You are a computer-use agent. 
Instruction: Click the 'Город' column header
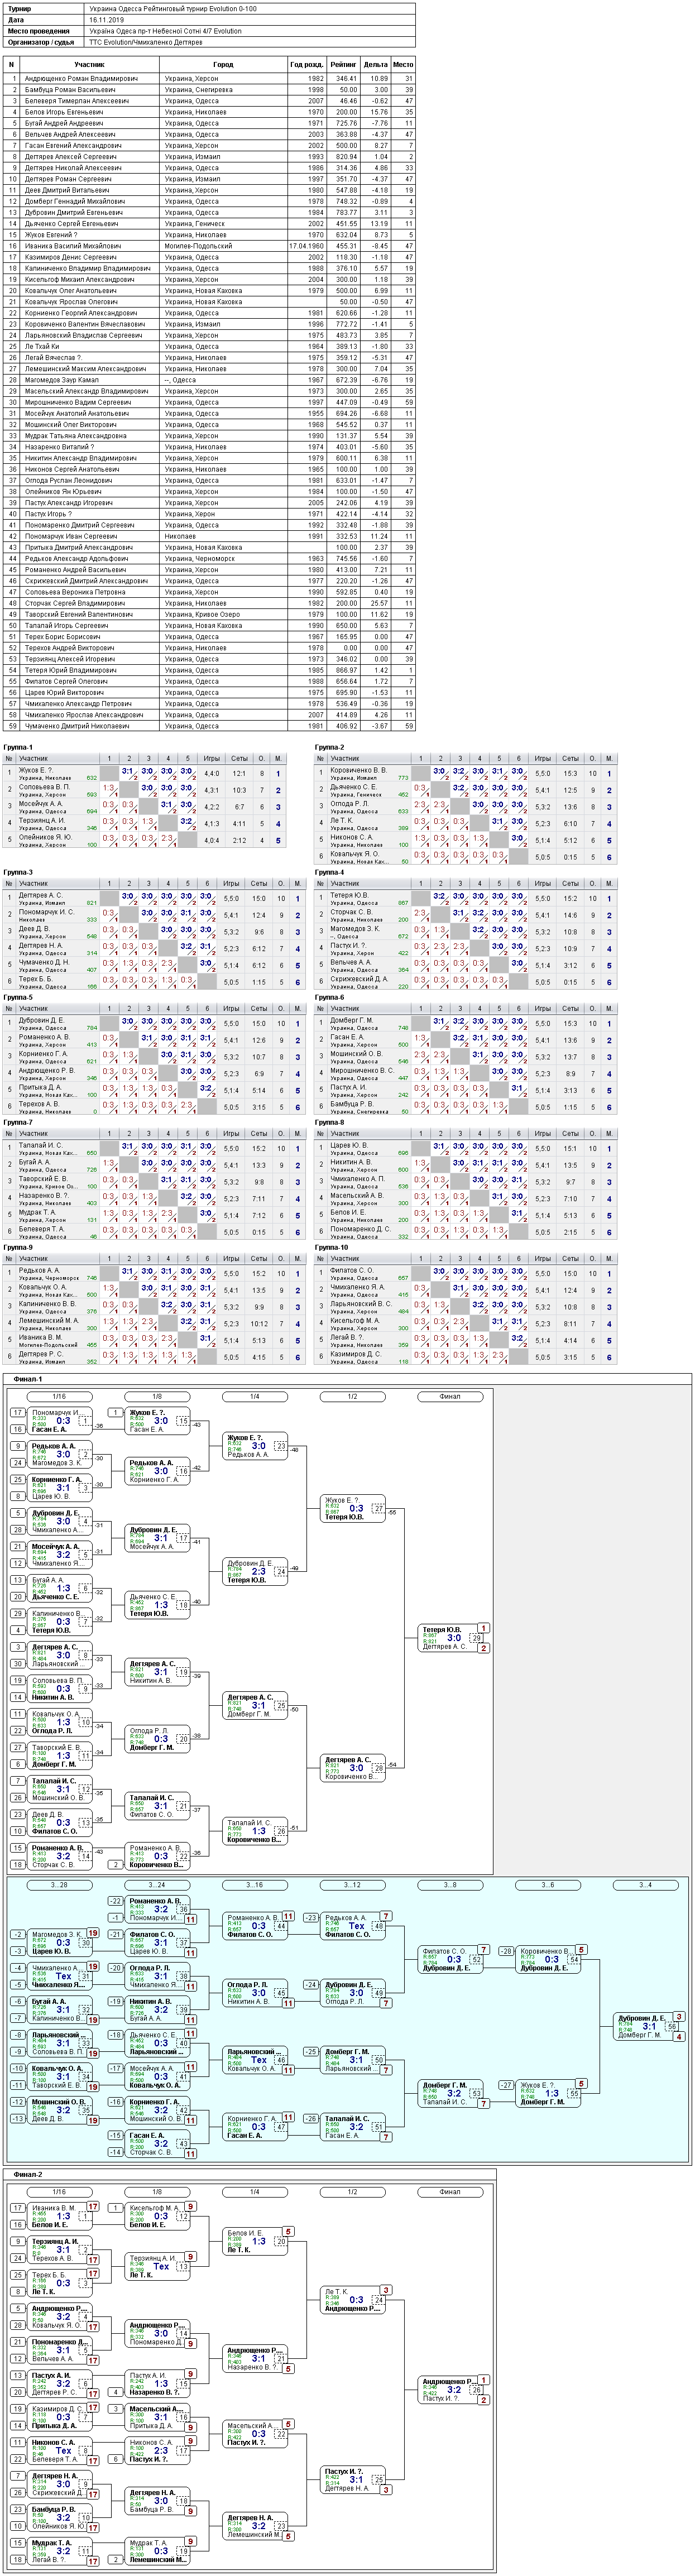pyautogui.click(x=224, y=64)
